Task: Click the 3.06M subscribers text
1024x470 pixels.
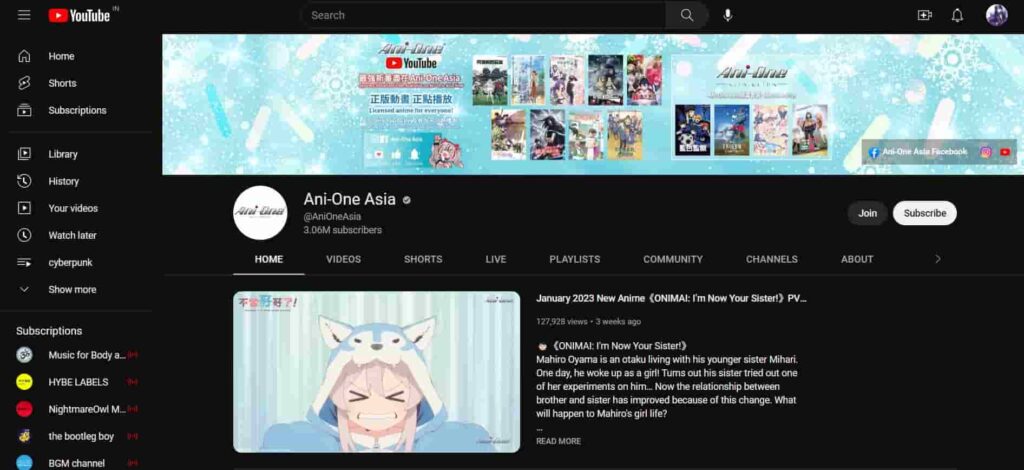Action: coord(343,230)
